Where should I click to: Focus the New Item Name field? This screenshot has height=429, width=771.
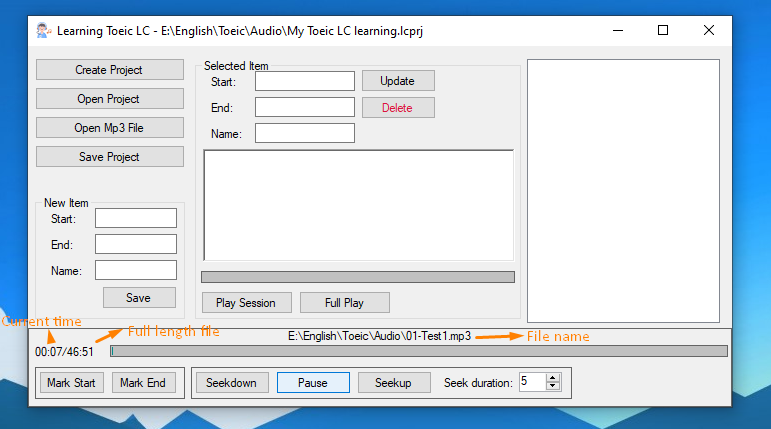(136, 270)
